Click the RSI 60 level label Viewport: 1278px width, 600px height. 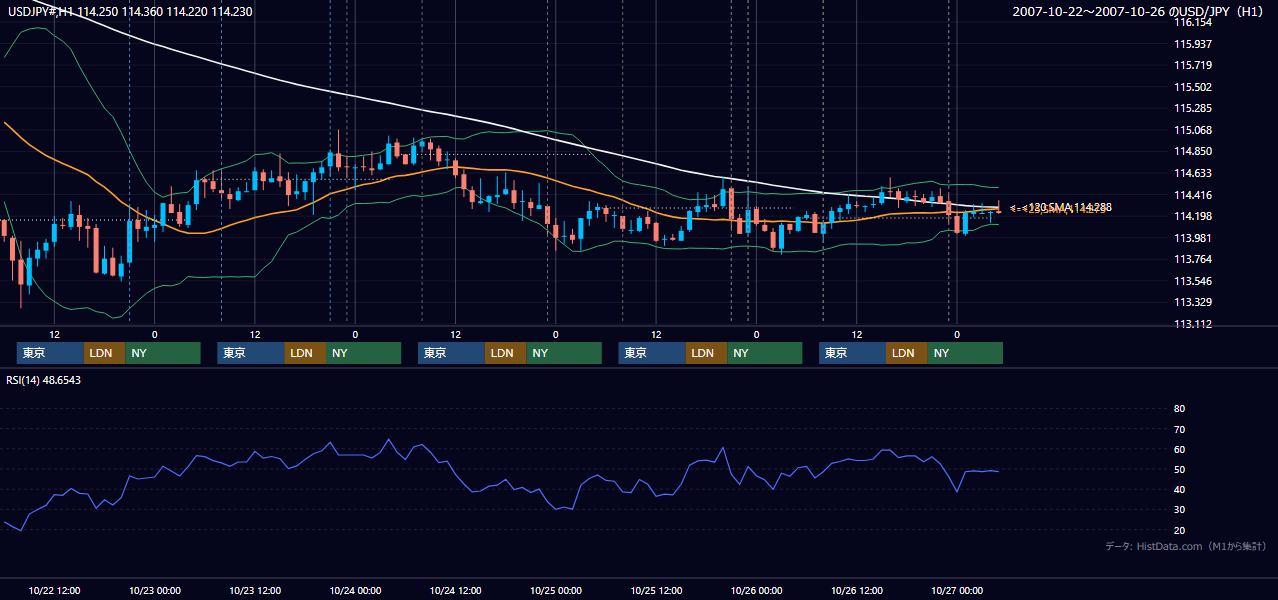(1179, 449)
